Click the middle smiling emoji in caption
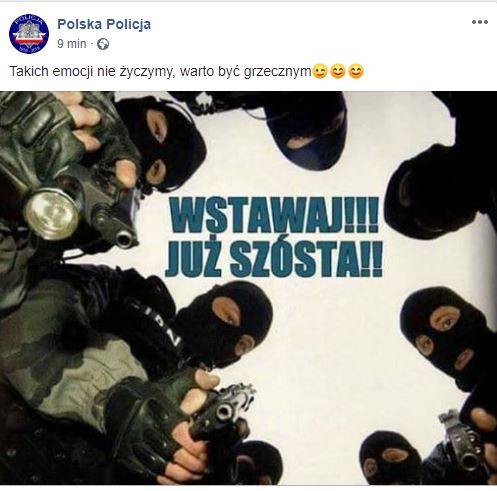 tap(338, 72)
